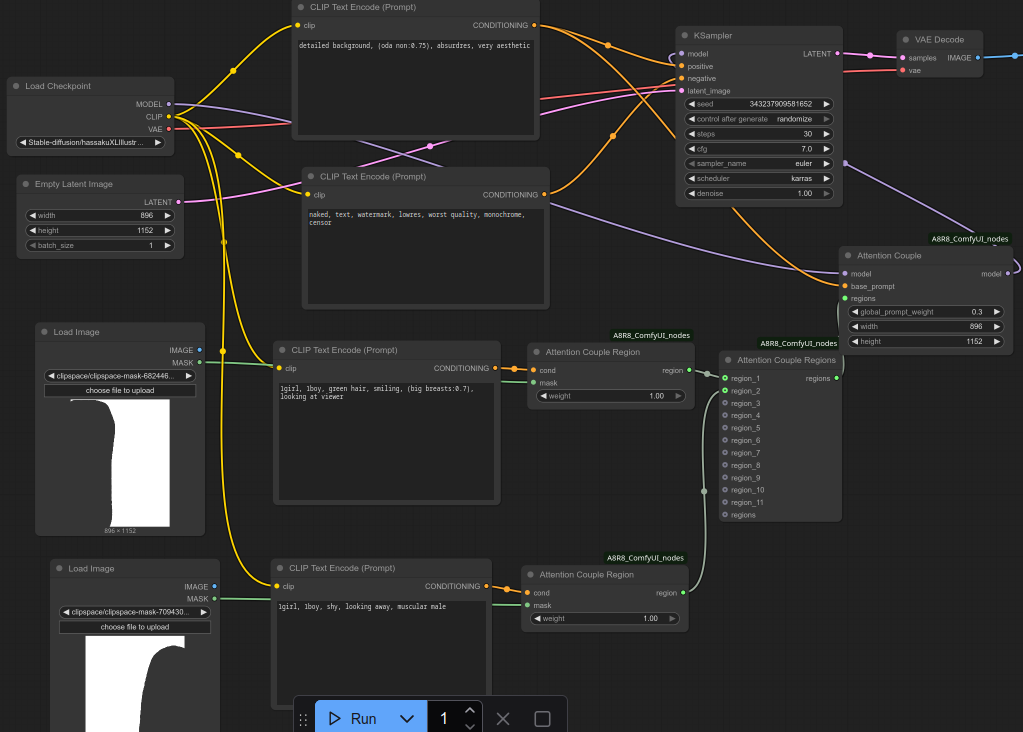Increase the steps value in KSampler
Image resolution: width=1023 pixels, height=732 pixels.
827,134
